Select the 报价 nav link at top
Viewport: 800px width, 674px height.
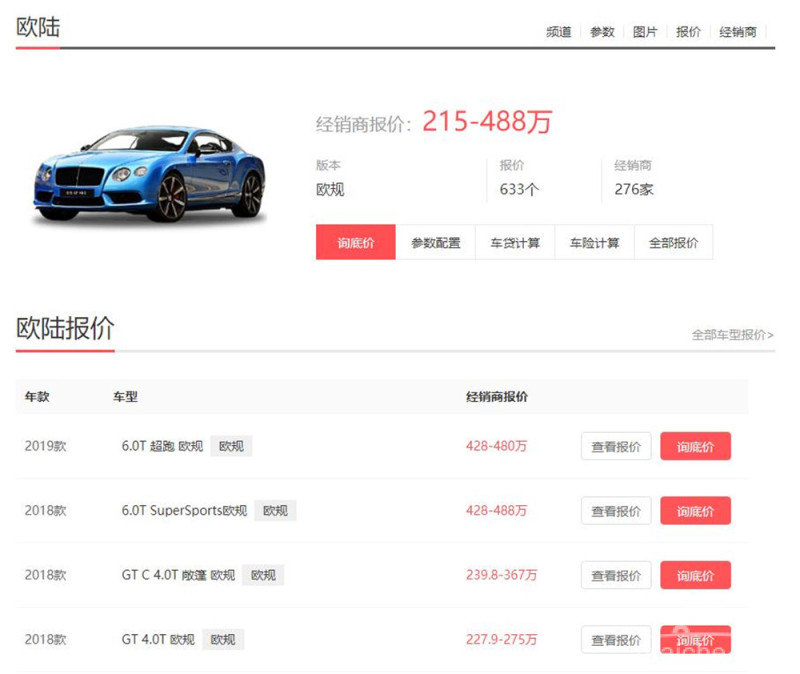tap(688, 32)
